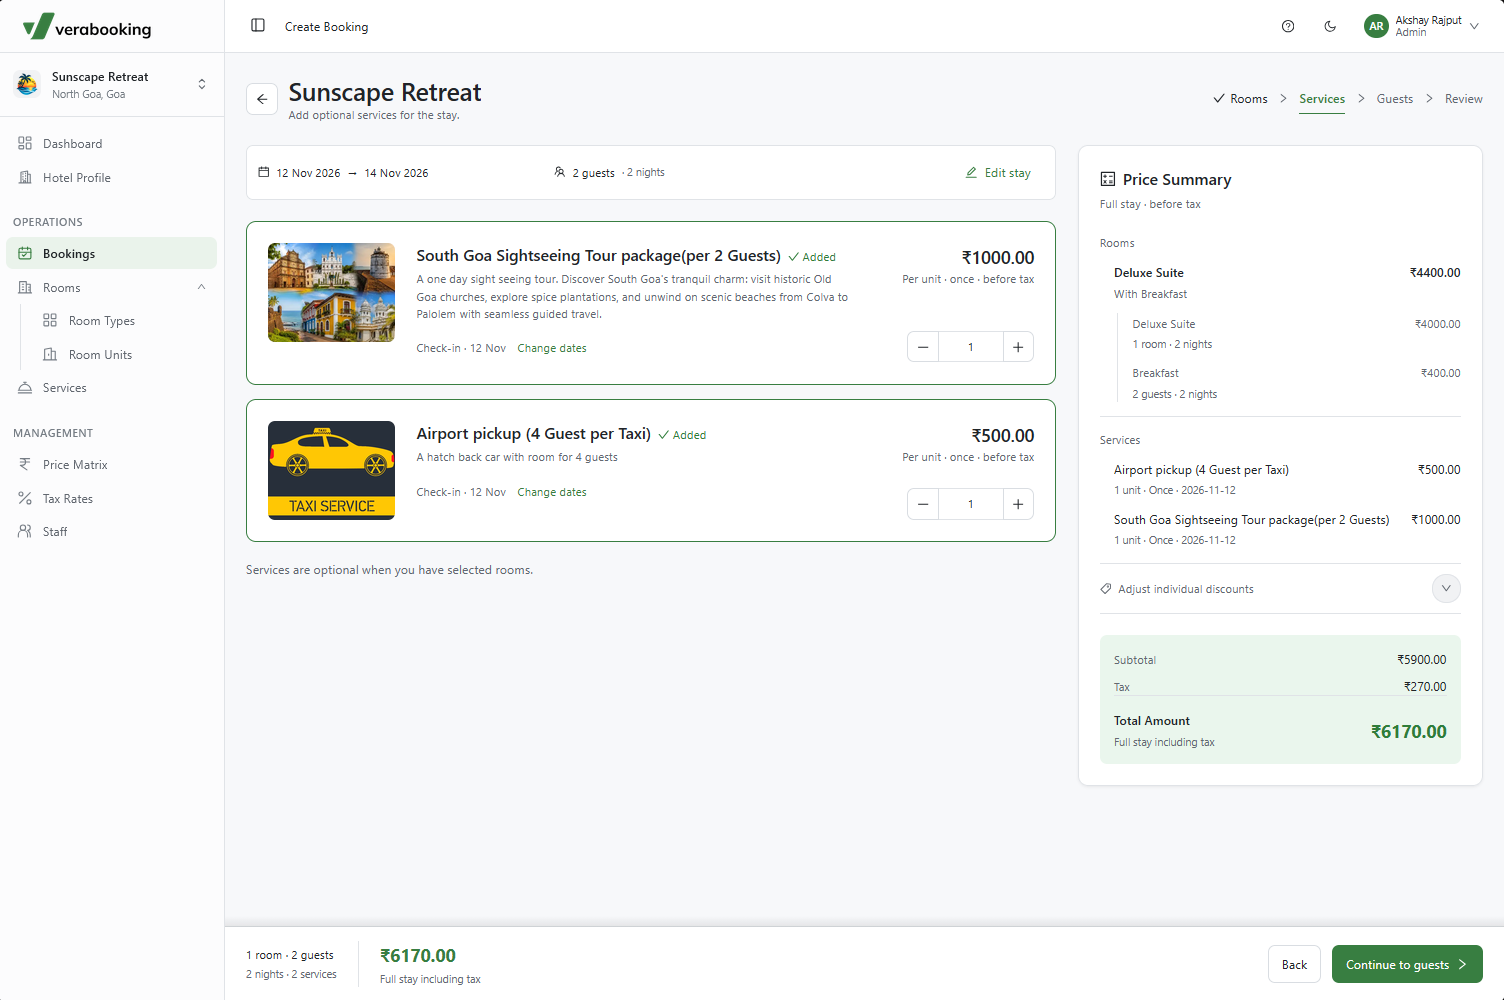This screenshot has width=1504, height=1000.
Task: Expand Adjust individual discounts chevron
Action: [x=1446, y=589]
